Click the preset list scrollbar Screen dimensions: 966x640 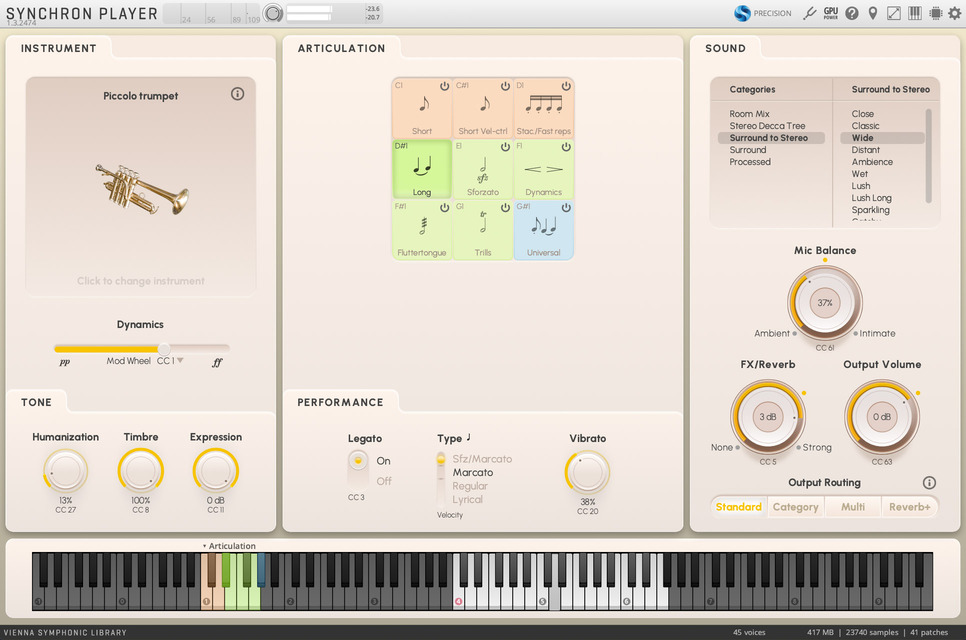point(928,156)
